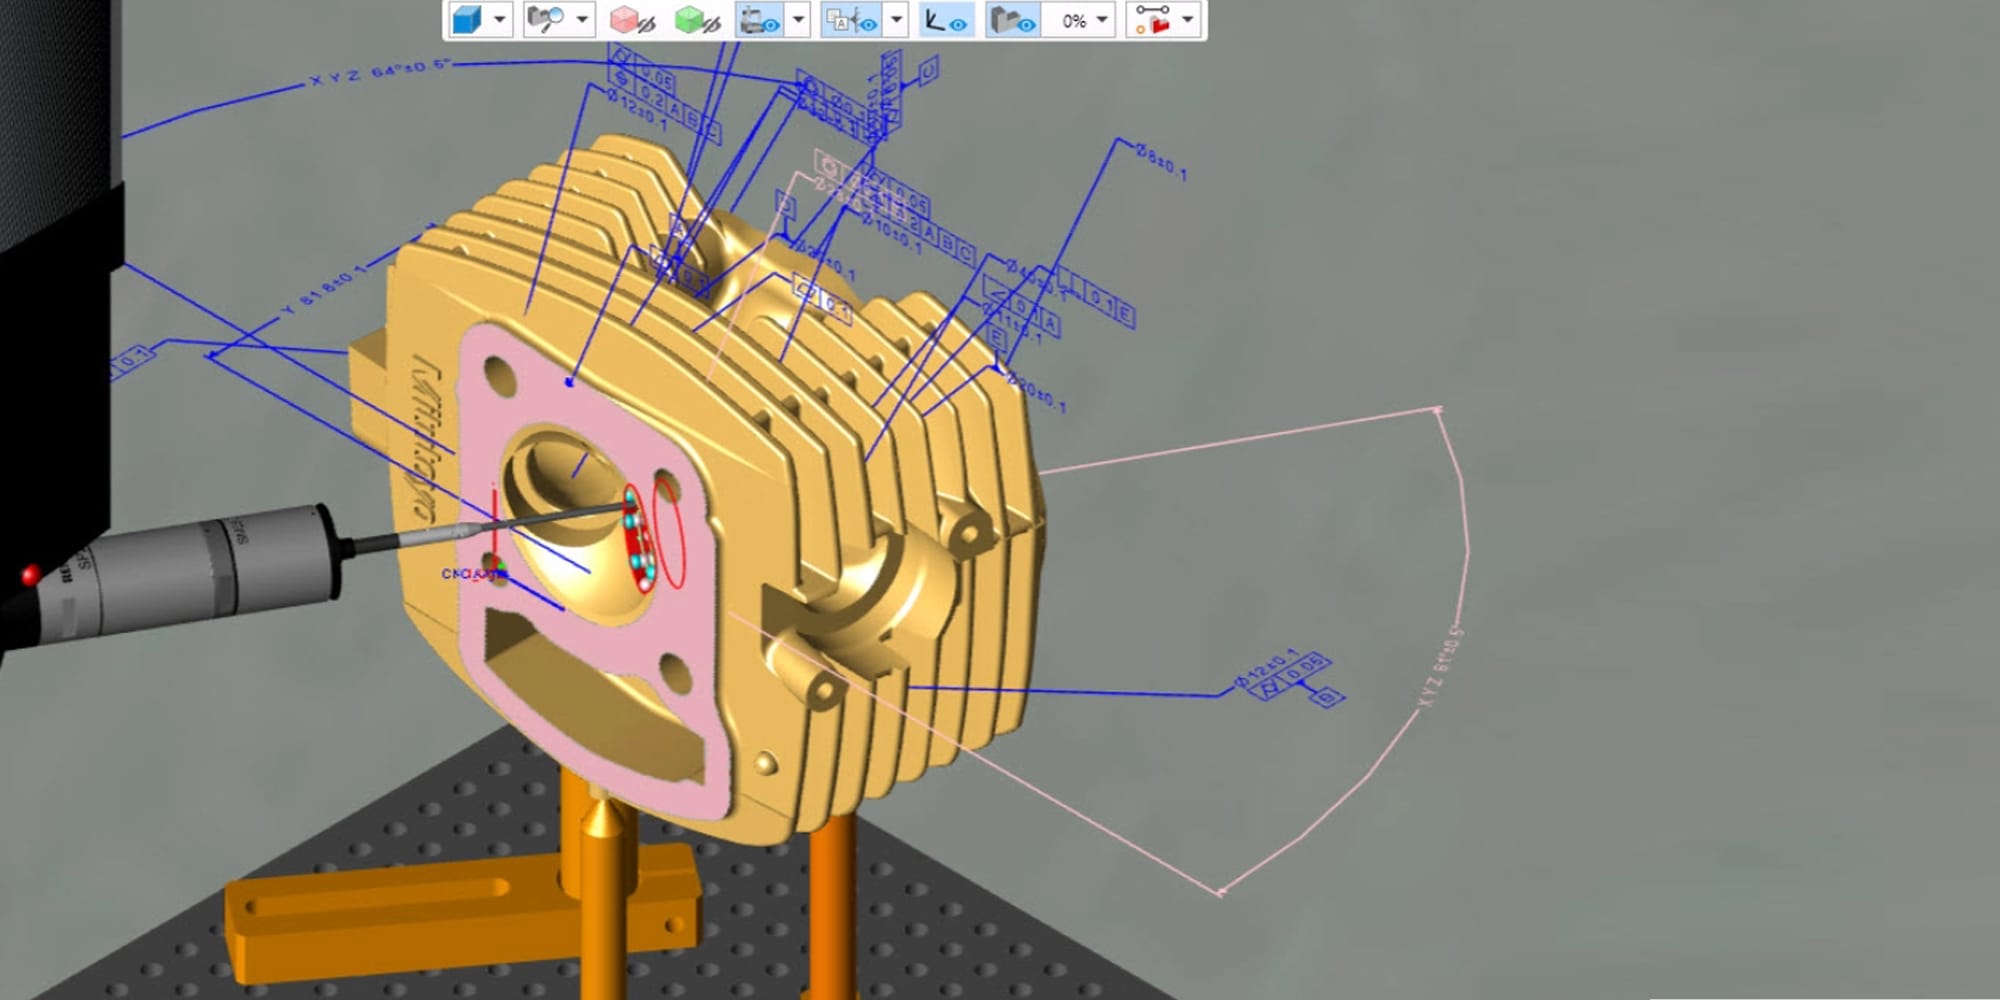
Task: Toggle CAD model visibility icon
Action: [1012, 20]
